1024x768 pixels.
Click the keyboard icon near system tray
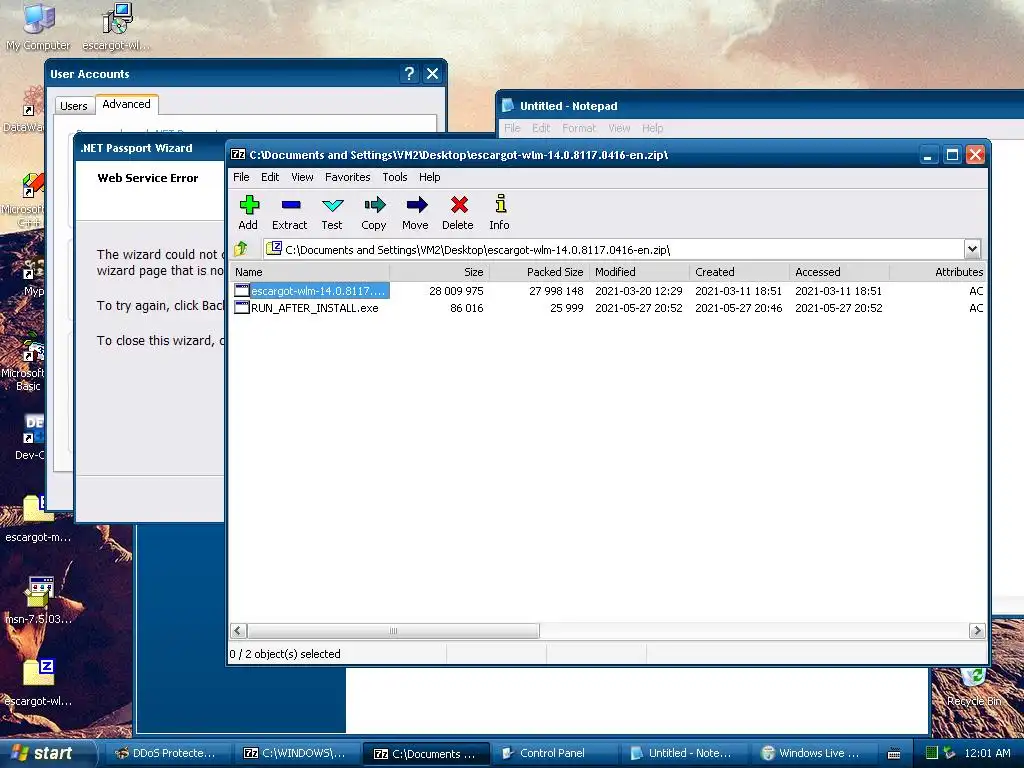(x=893, y=754)
